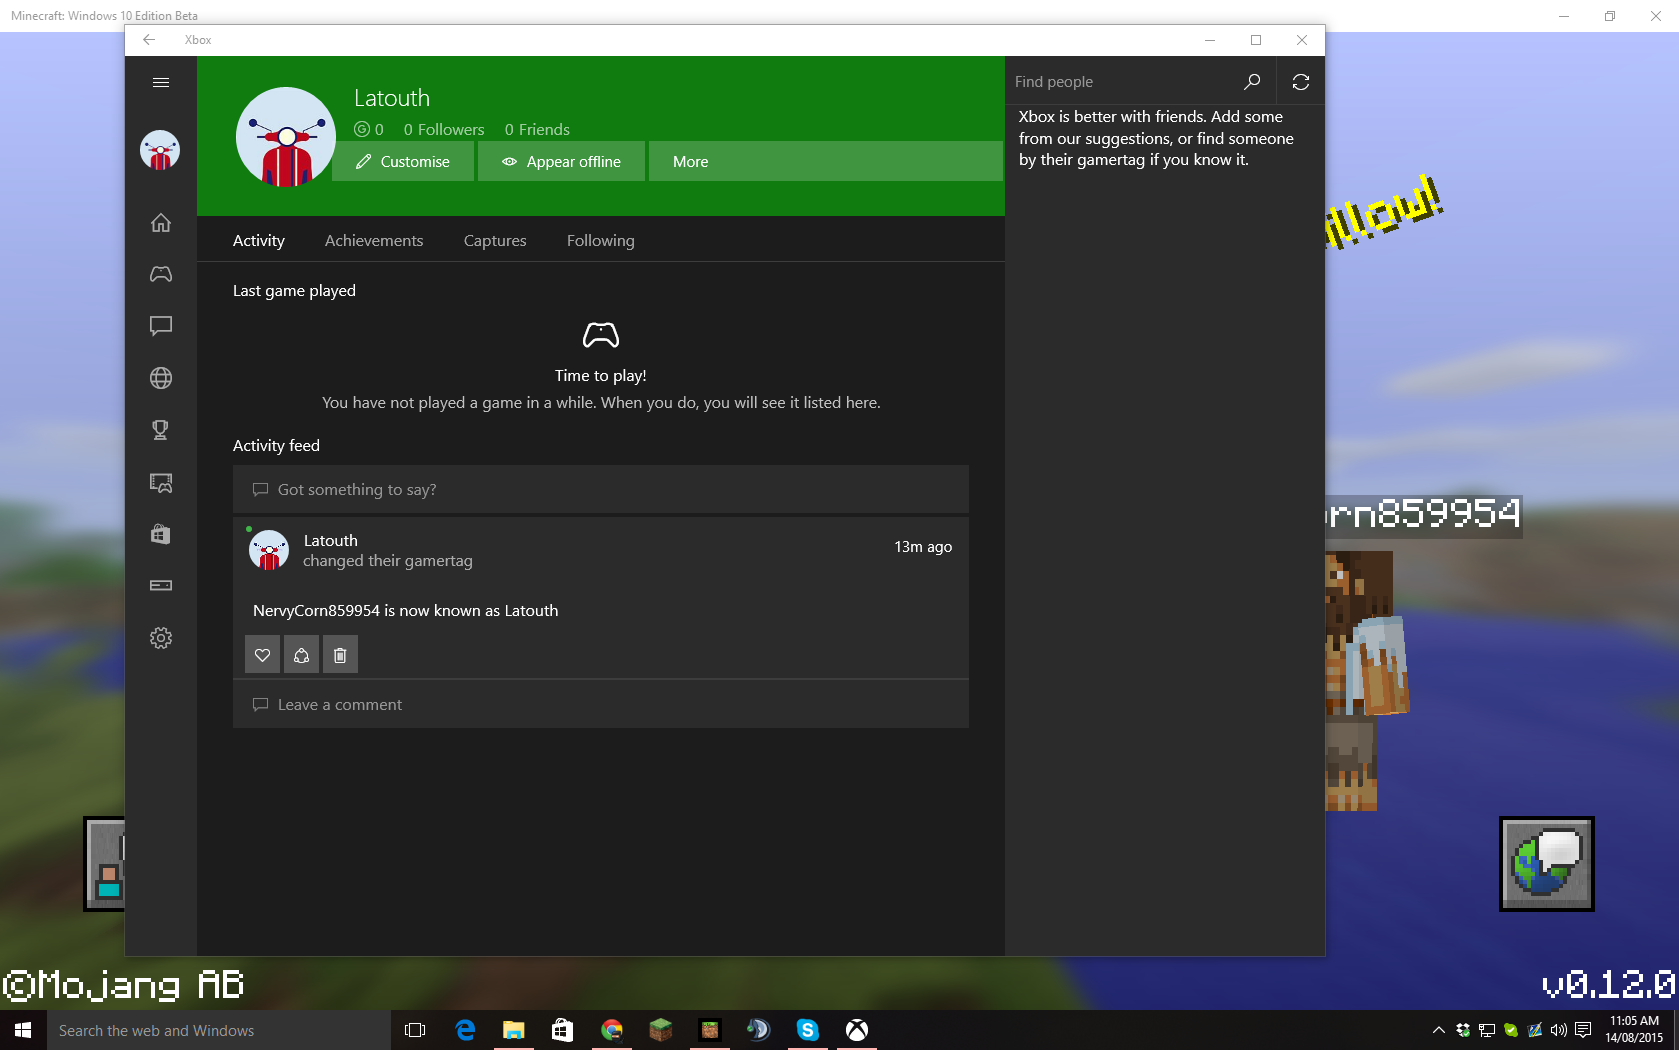Click Appear offline button
The image size is (1679, 1050).
coord(561,161)
